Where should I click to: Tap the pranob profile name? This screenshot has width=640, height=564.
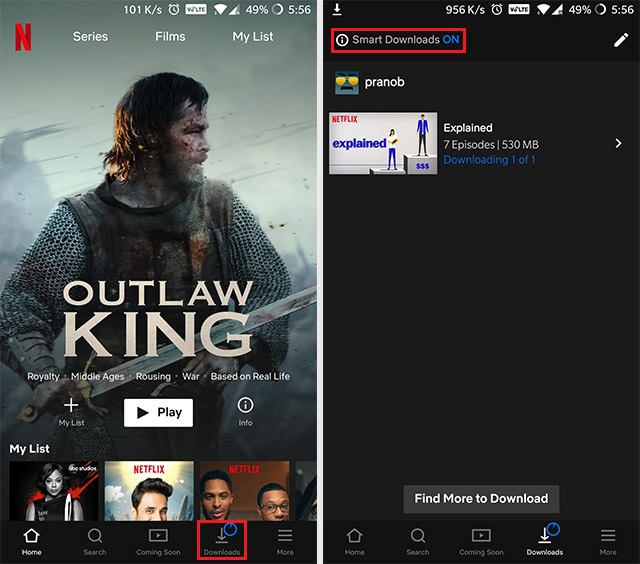point(384,82)
